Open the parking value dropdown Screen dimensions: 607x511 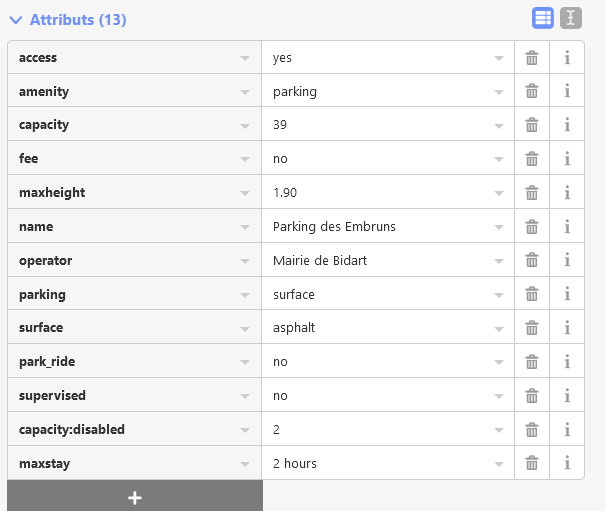[x=499, y=295]
